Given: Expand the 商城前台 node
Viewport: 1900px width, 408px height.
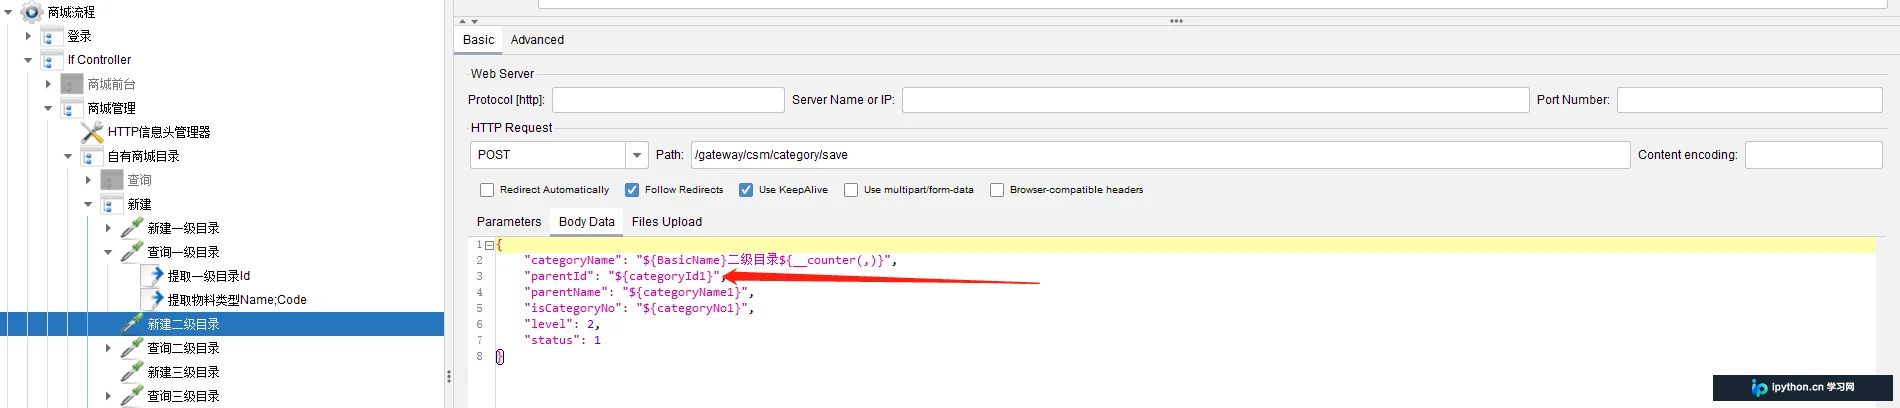Looking at the screenshot, I should point(49,84).
